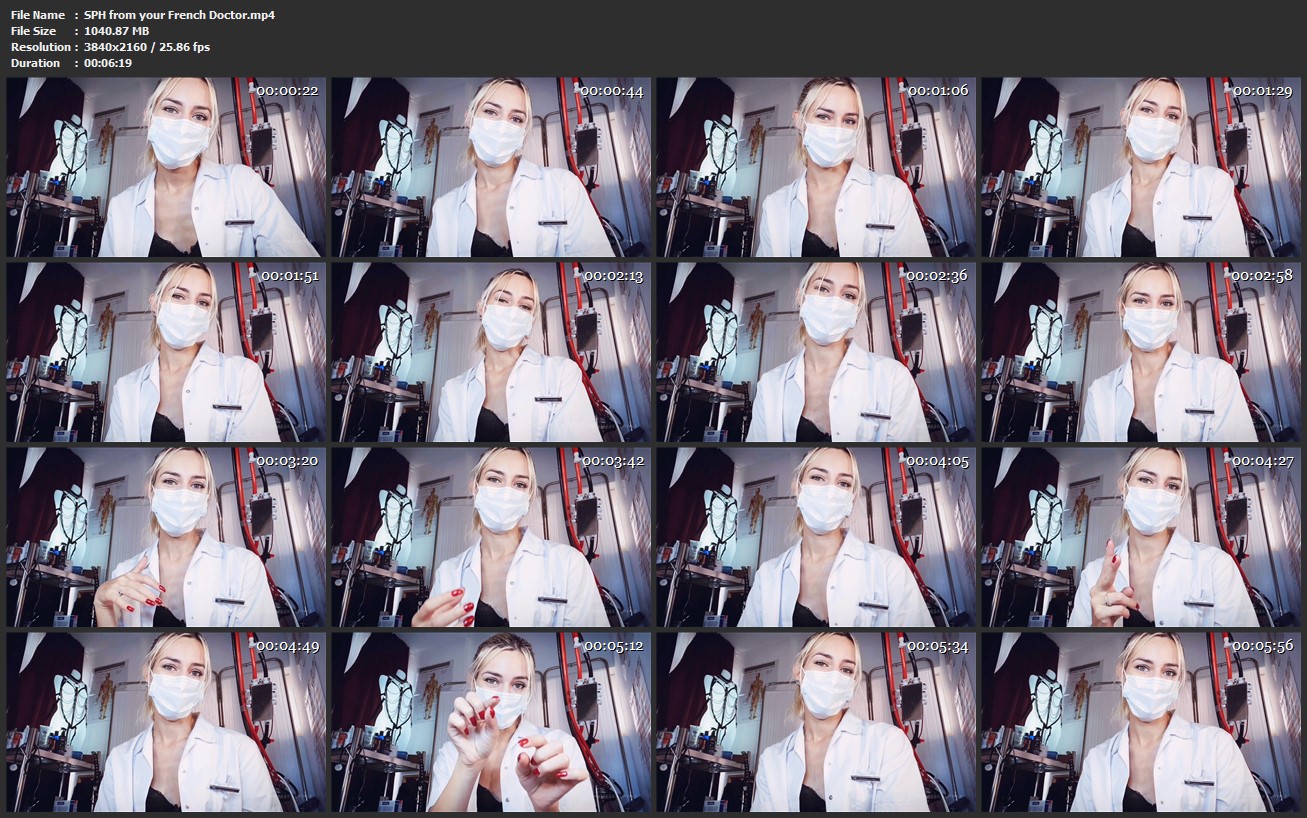Select the frame timestamped 00:05:12

pyautogui.click(x=491, y=722)
